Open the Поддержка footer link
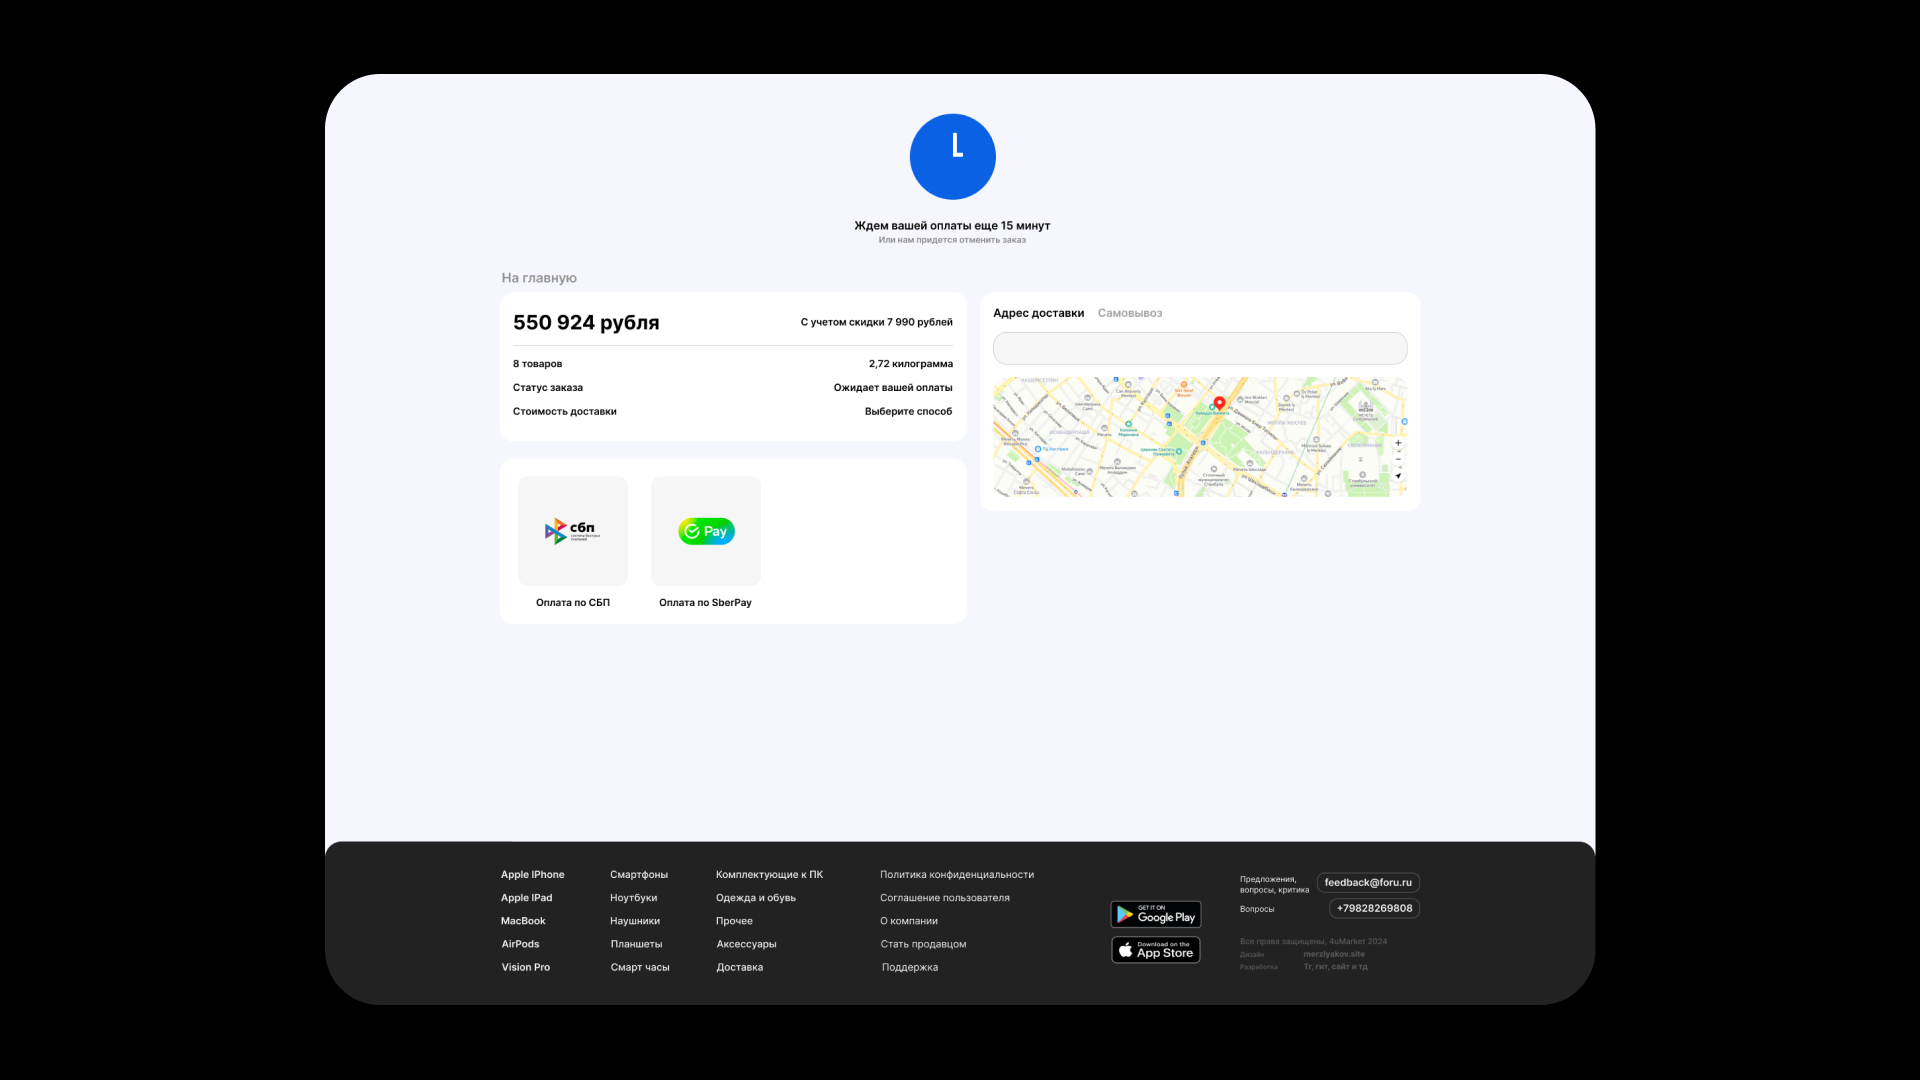 click(909, 967)
